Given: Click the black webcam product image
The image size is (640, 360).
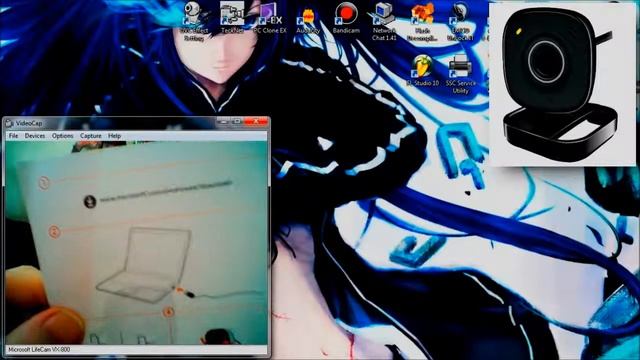Looking at the screenshot, I should 562,84.
